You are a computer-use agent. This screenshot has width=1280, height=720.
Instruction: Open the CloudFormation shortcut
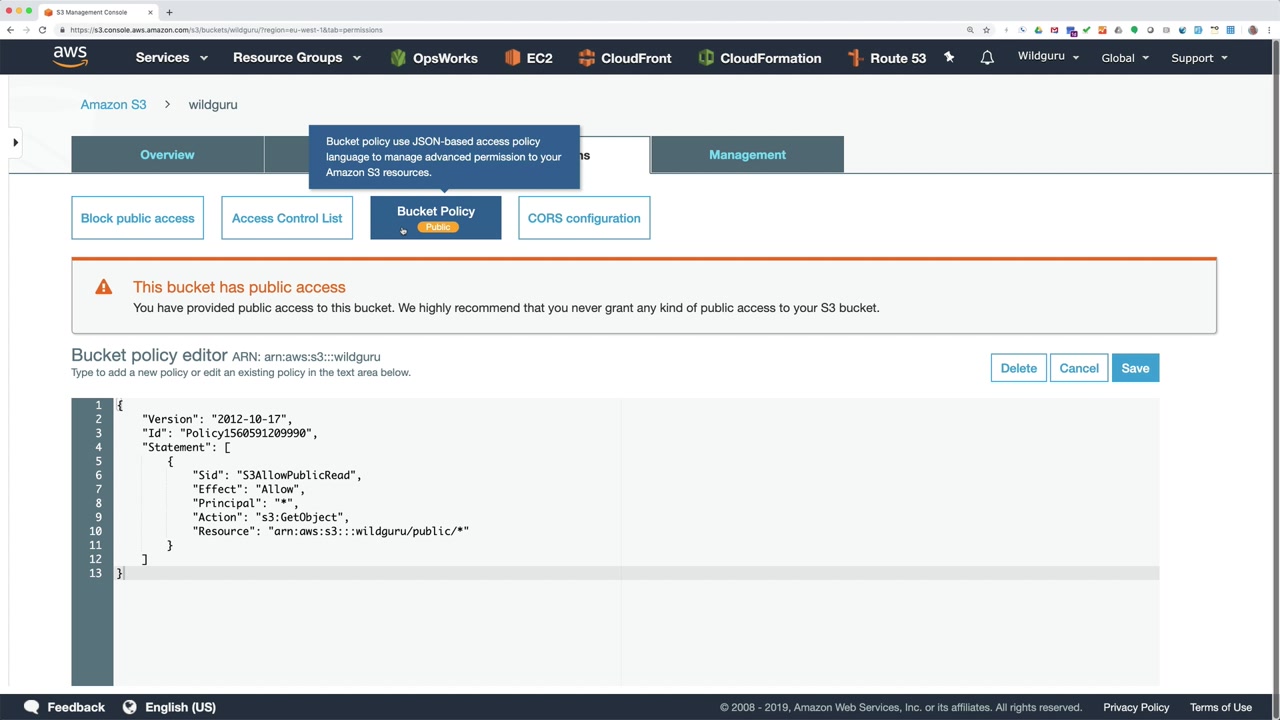point(759,58)
